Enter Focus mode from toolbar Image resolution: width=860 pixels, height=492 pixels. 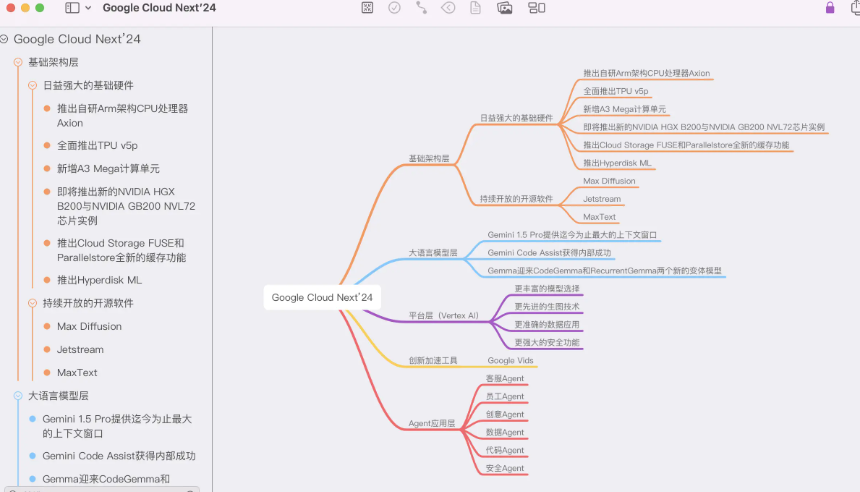(x=367, y=8)
